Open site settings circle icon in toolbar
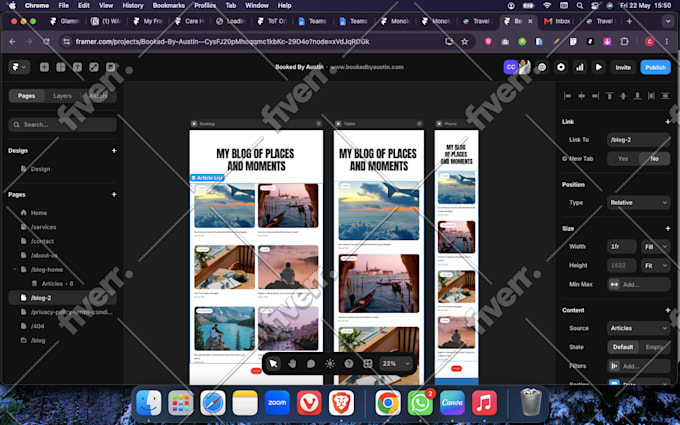The width and height of the screenshot is (680, 425). pos(561,67)
